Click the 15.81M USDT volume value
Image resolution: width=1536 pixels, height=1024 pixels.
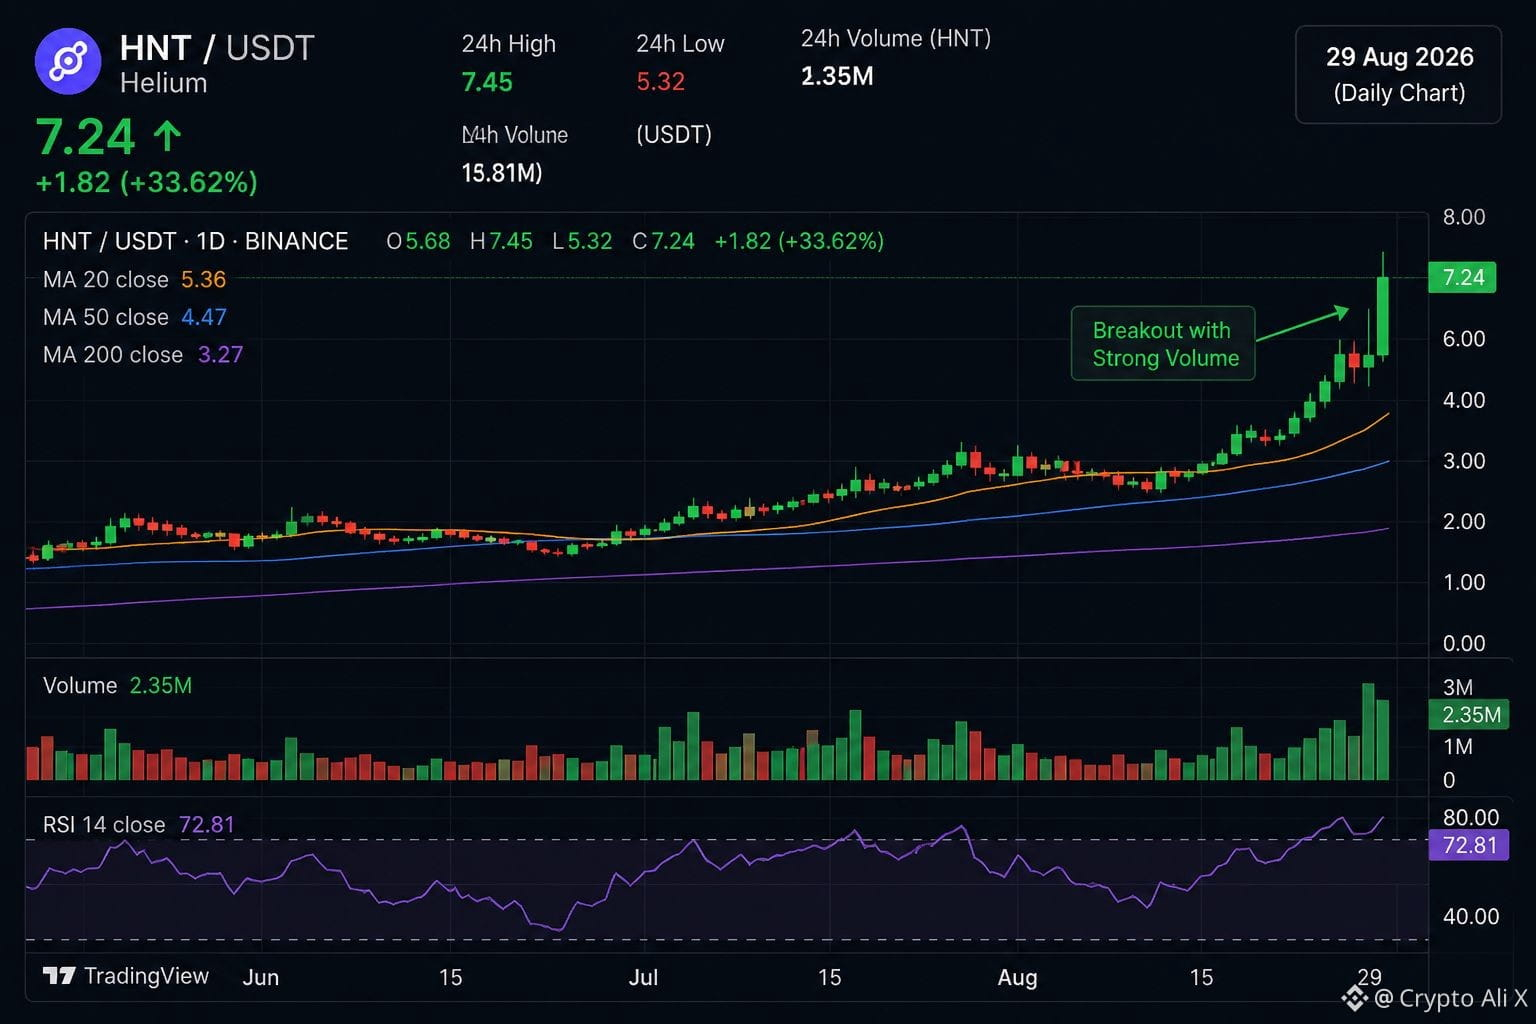coord(502,173)
